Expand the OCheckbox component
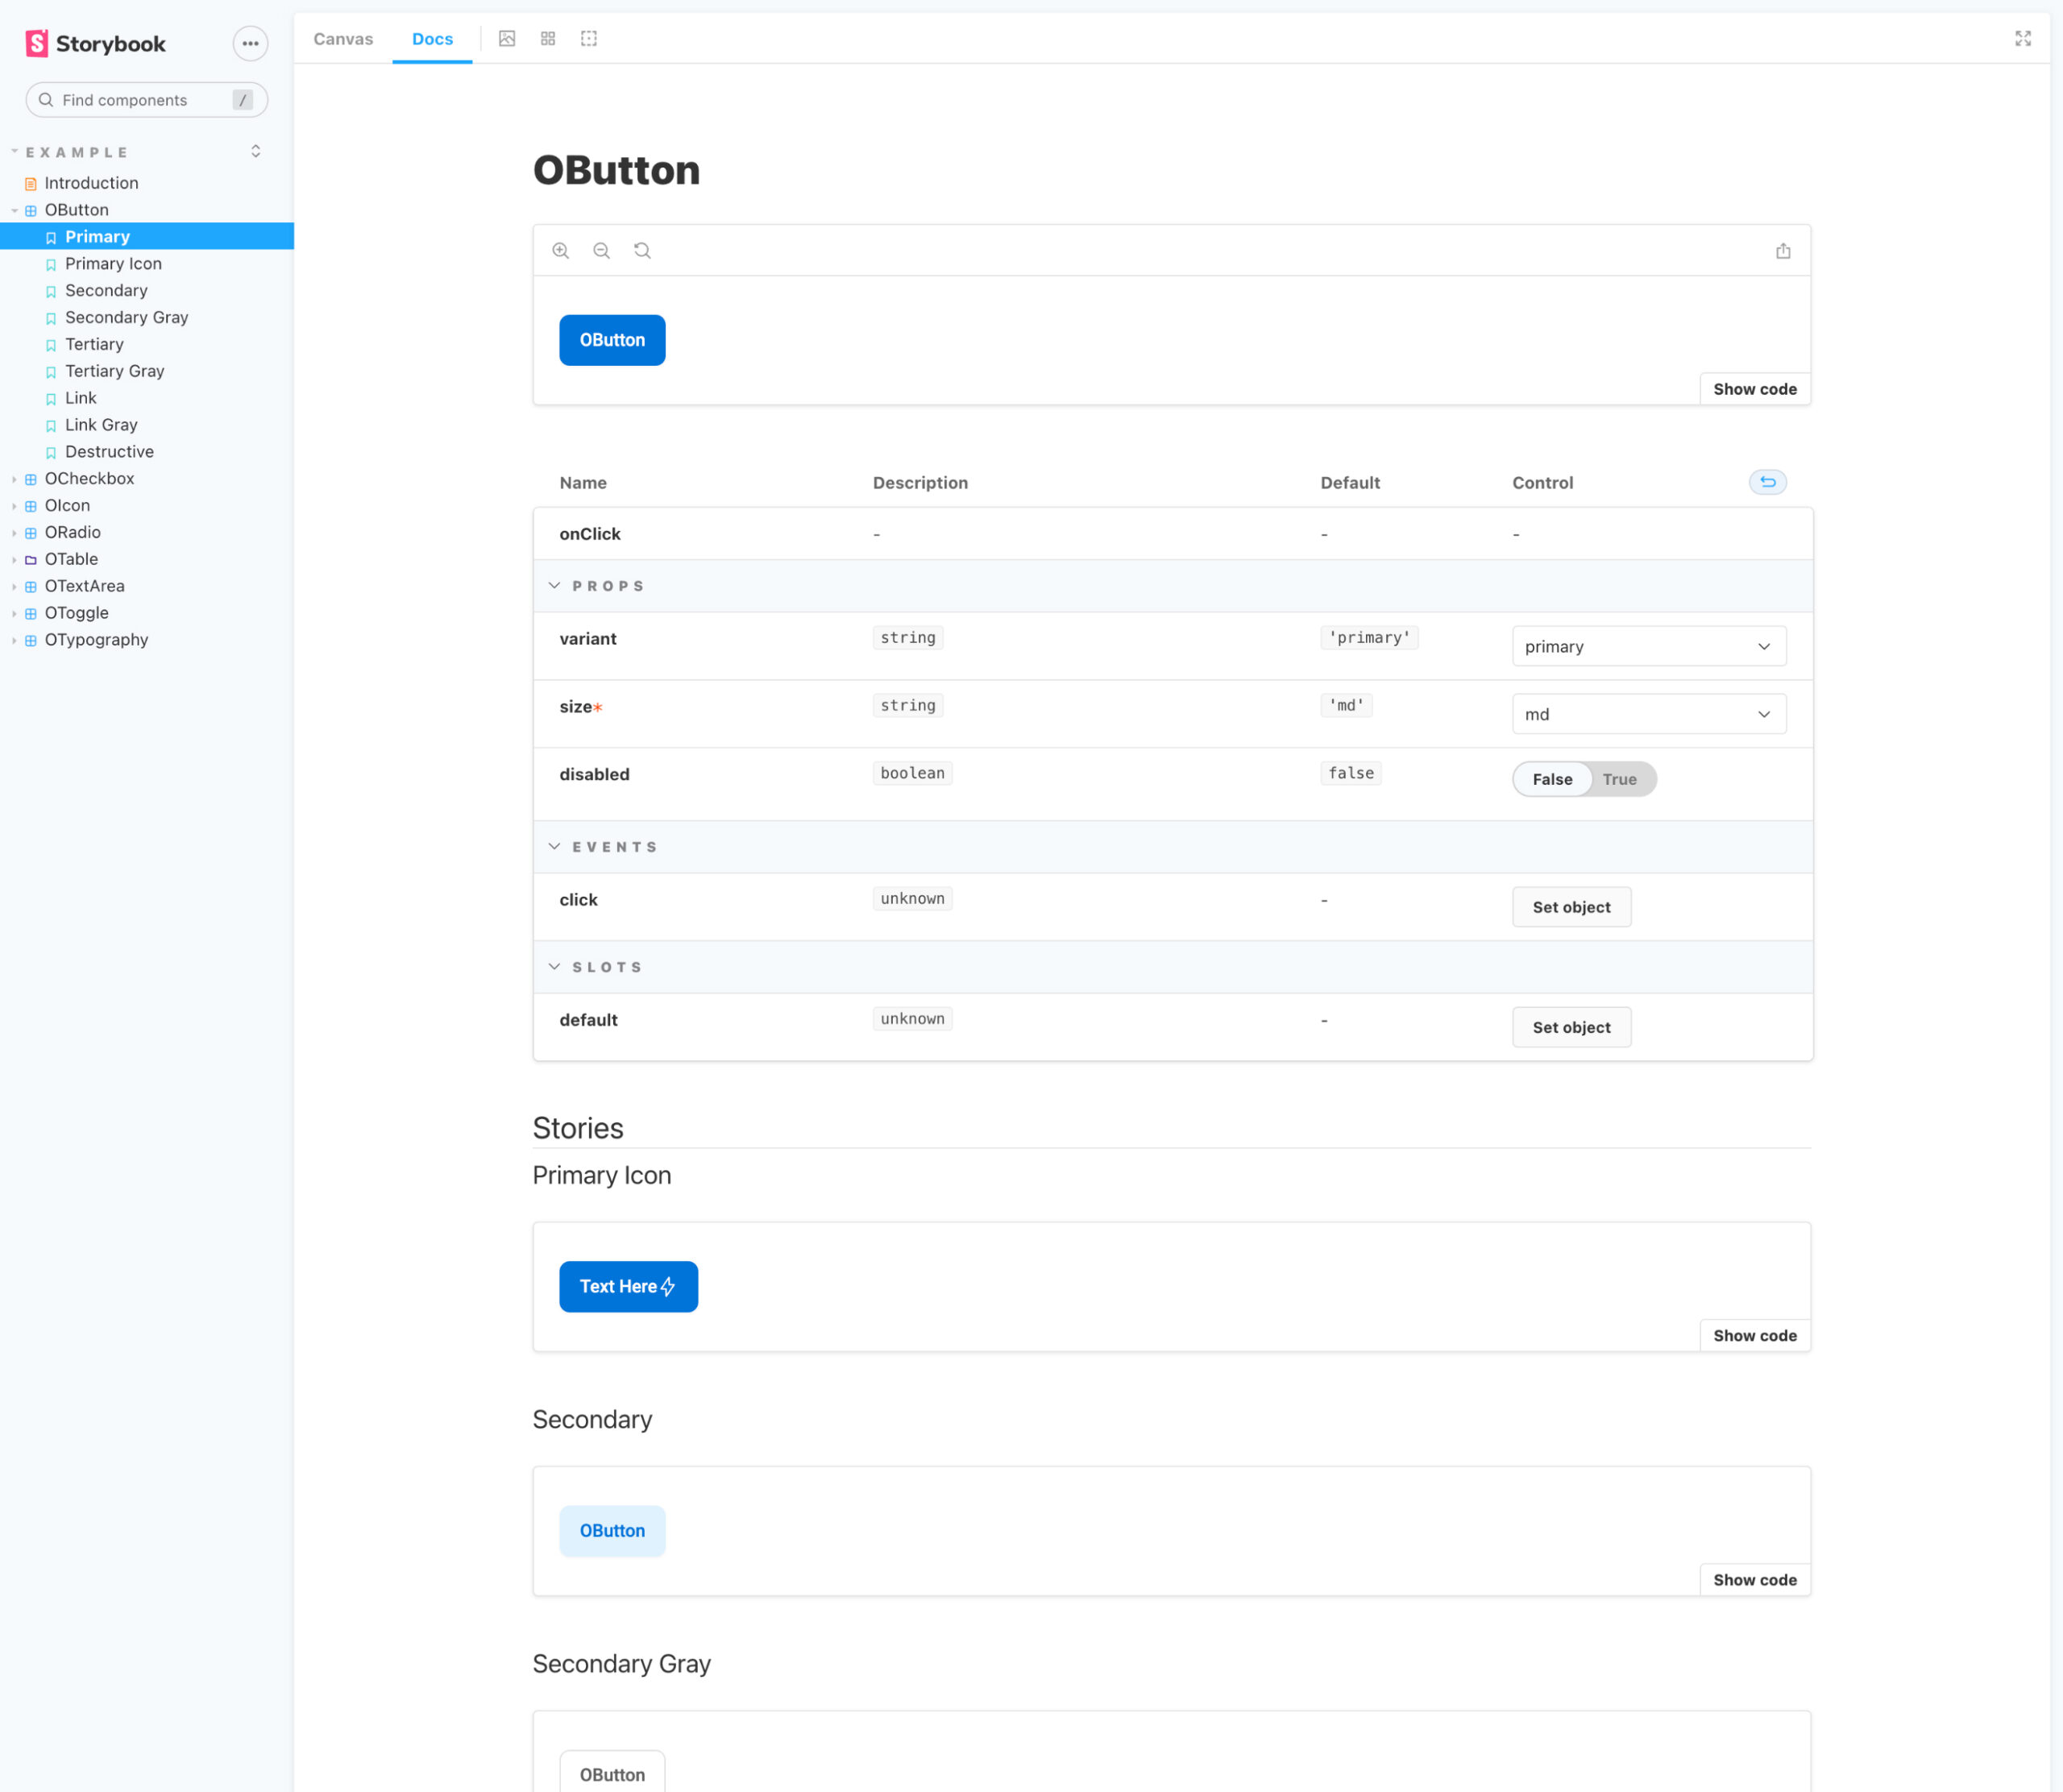 89,479
